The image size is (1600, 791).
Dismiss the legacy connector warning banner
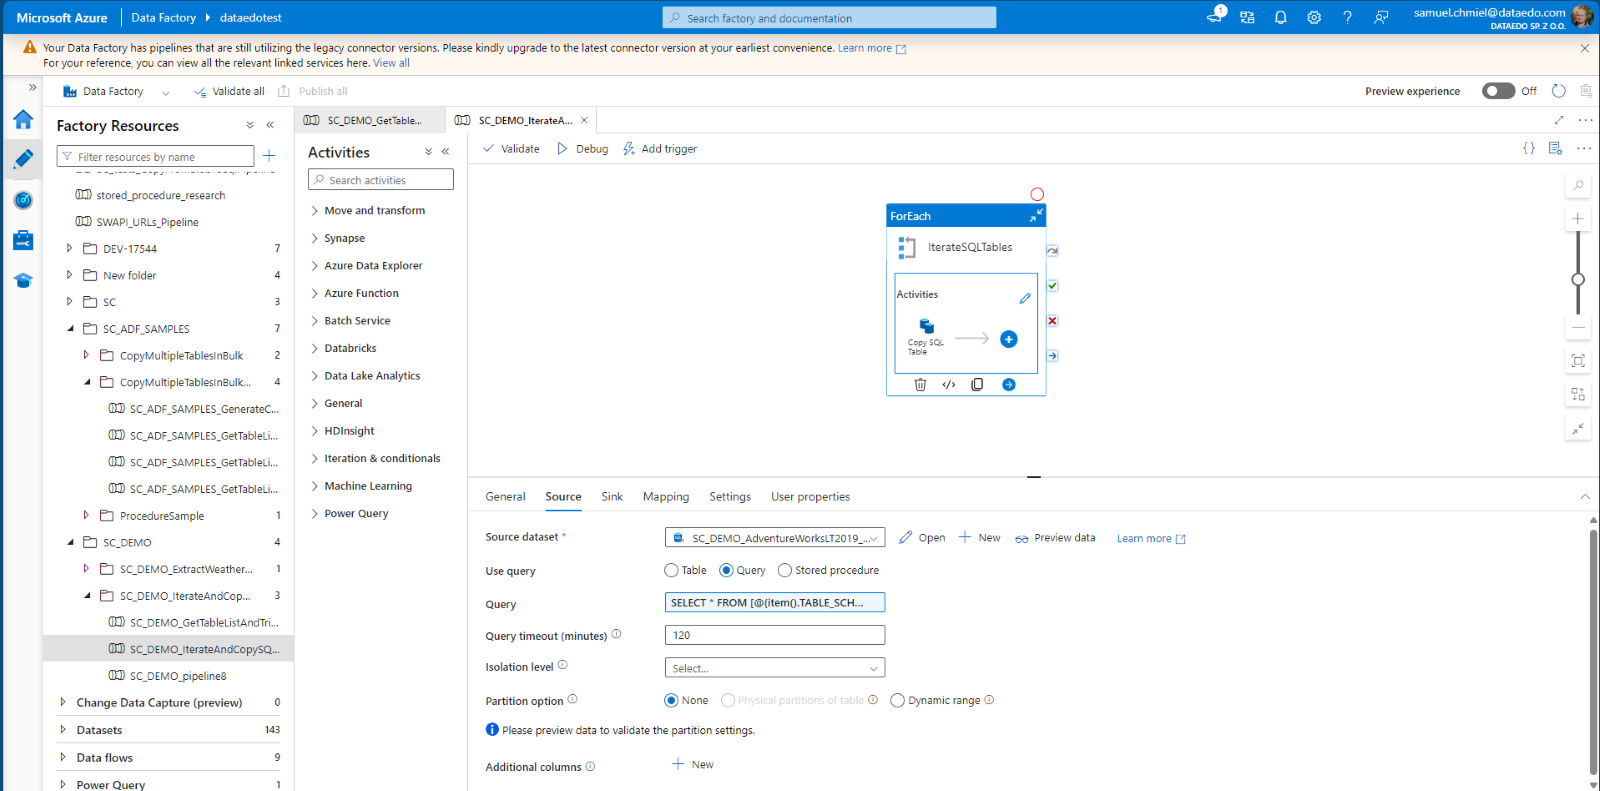[1584, 48]
